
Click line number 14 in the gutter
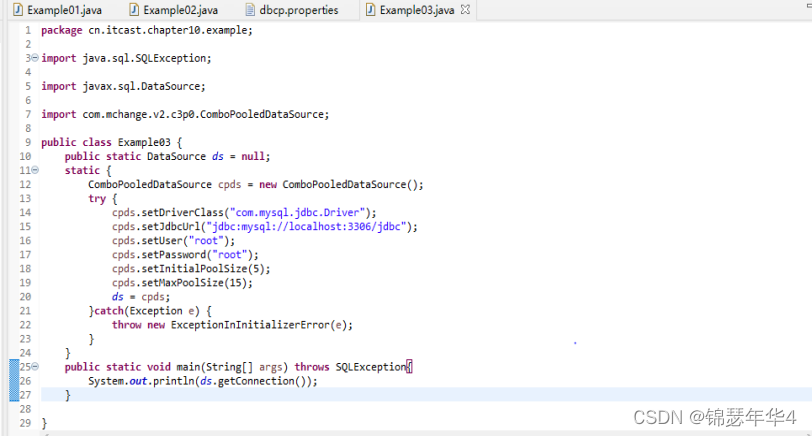pyautogui.click(x=25, y=212)
